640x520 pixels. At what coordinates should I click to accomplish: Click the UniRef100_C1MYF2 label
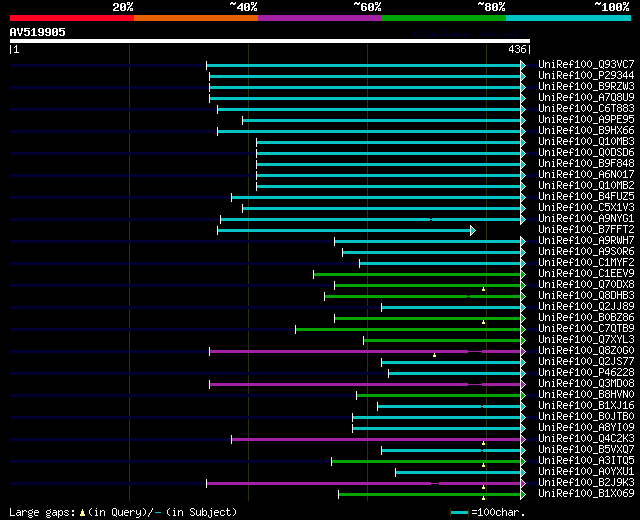coord(586,262)
